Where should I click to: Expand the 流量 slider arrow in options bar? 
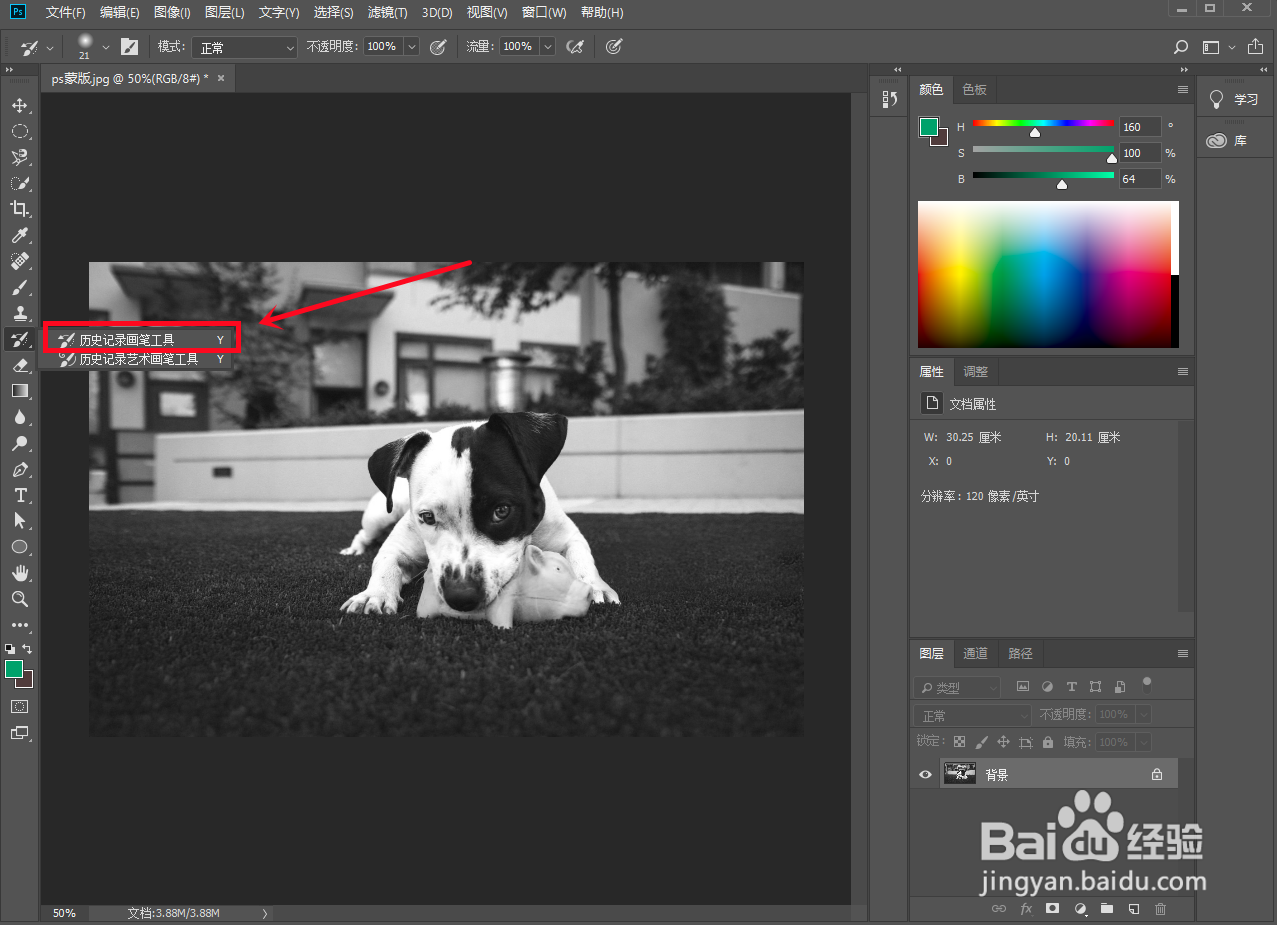pyautogui.click(x=547, y=46)
